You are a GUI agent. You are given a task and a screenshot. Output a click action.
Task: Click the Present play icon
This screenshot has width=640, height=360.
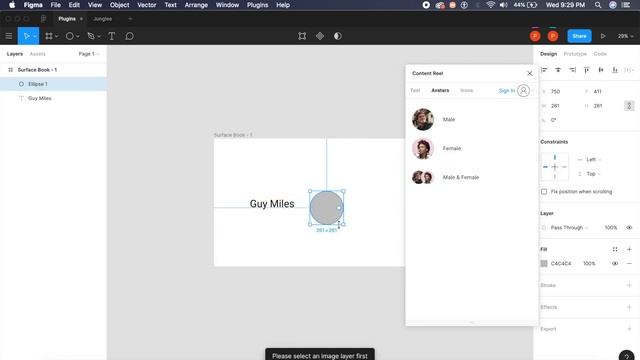click(x=603, y=36)
